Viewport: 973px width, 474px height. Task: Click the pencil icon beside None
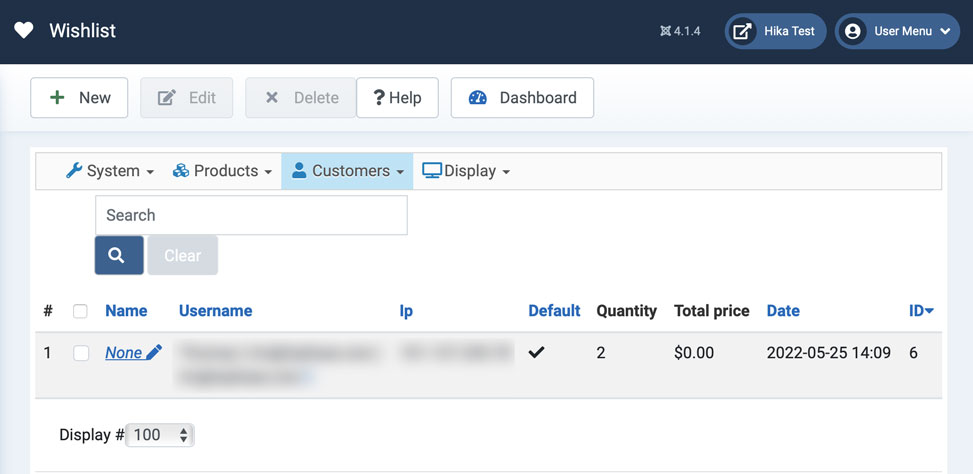coord(154,352)
